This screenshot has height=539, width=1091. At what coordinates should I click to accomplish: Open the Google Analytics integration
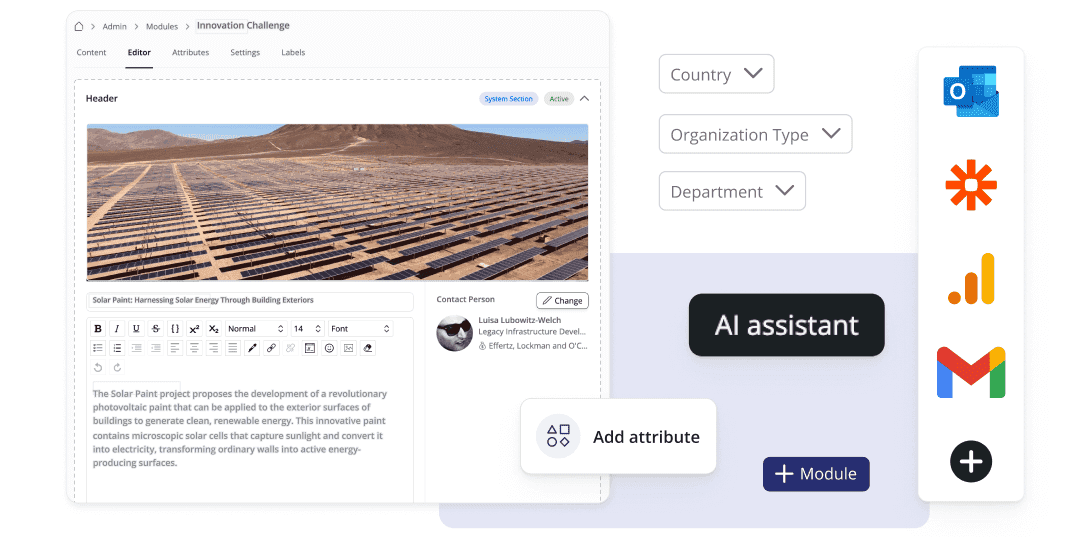click(x=971, y=278)
